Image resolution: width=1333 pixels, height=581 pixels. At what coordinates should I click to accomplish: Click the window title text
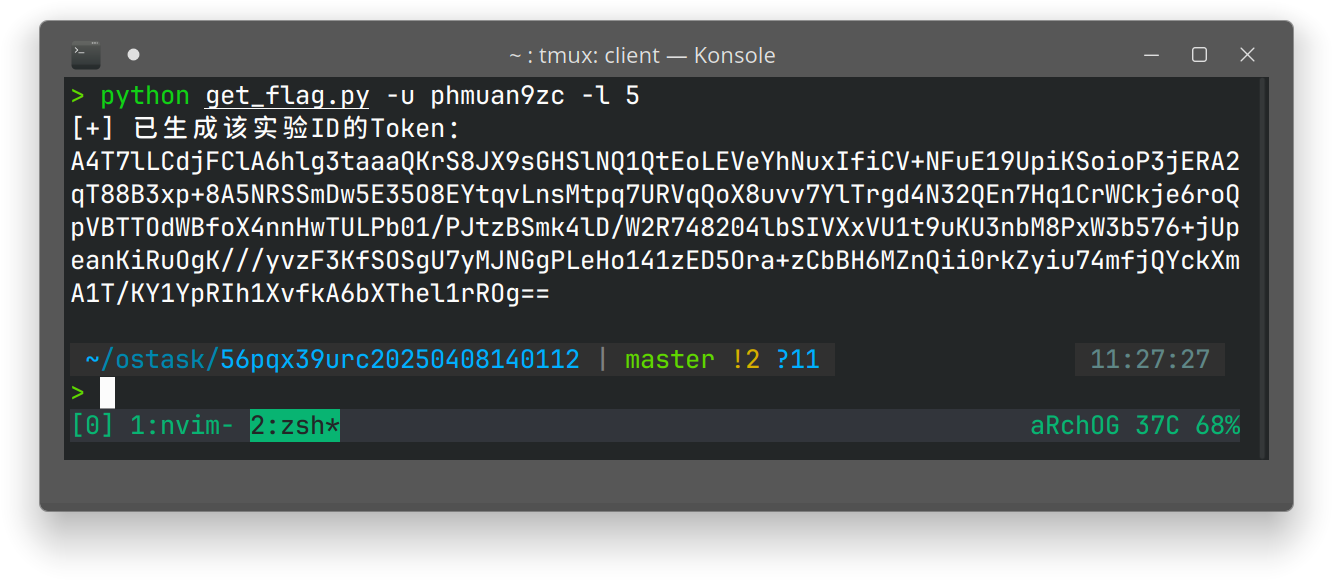641,56
